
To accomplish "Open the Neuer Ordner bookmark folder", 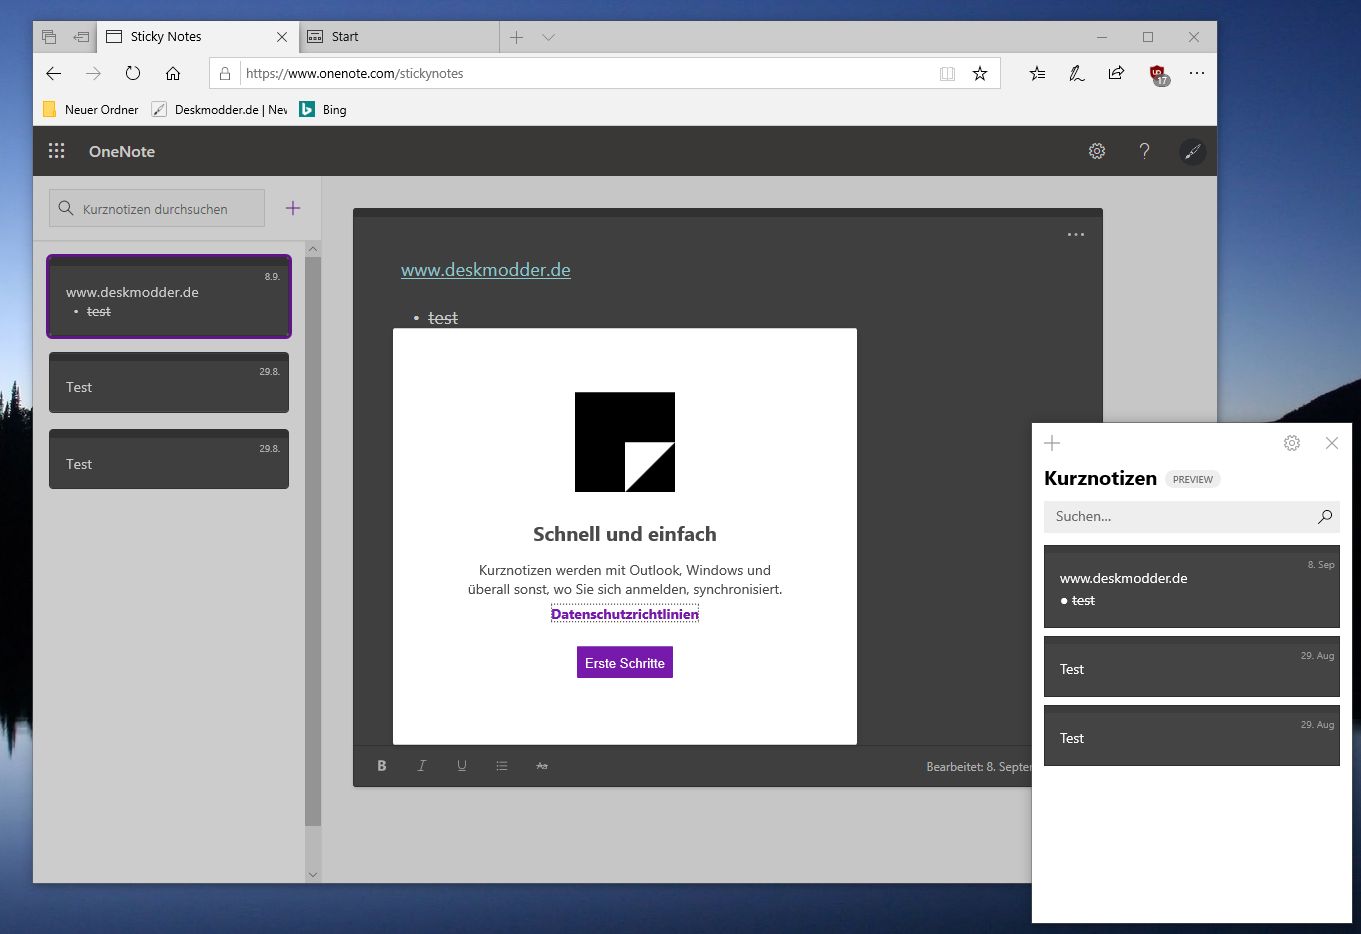I will pyautogui.click(x=91, y=110).
